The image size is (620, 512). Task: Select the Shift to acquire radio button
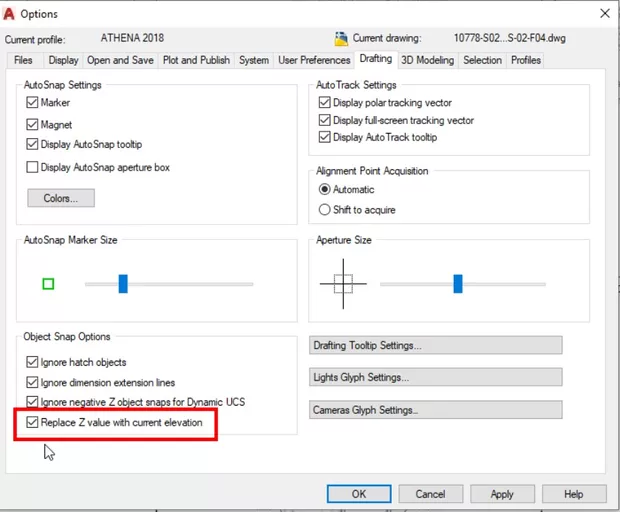[324, 210]
